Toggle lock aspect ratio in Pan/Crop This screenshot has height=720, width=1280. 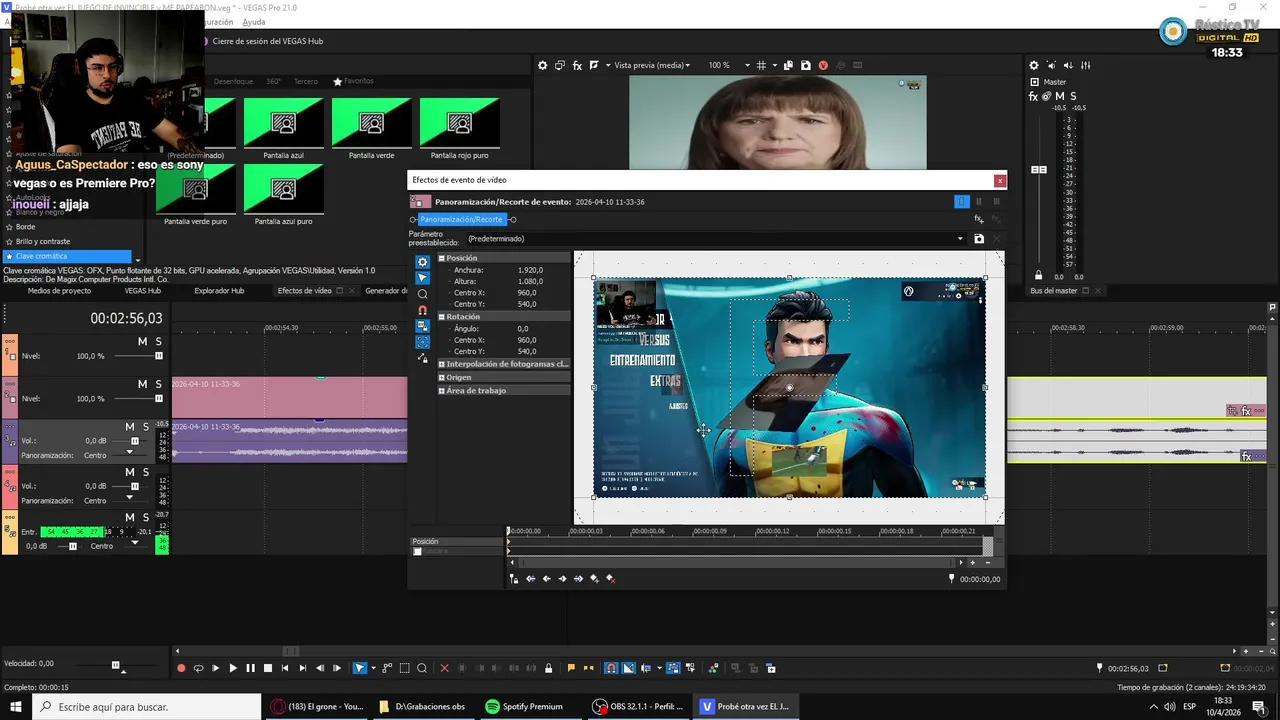[x=422, y=326]
